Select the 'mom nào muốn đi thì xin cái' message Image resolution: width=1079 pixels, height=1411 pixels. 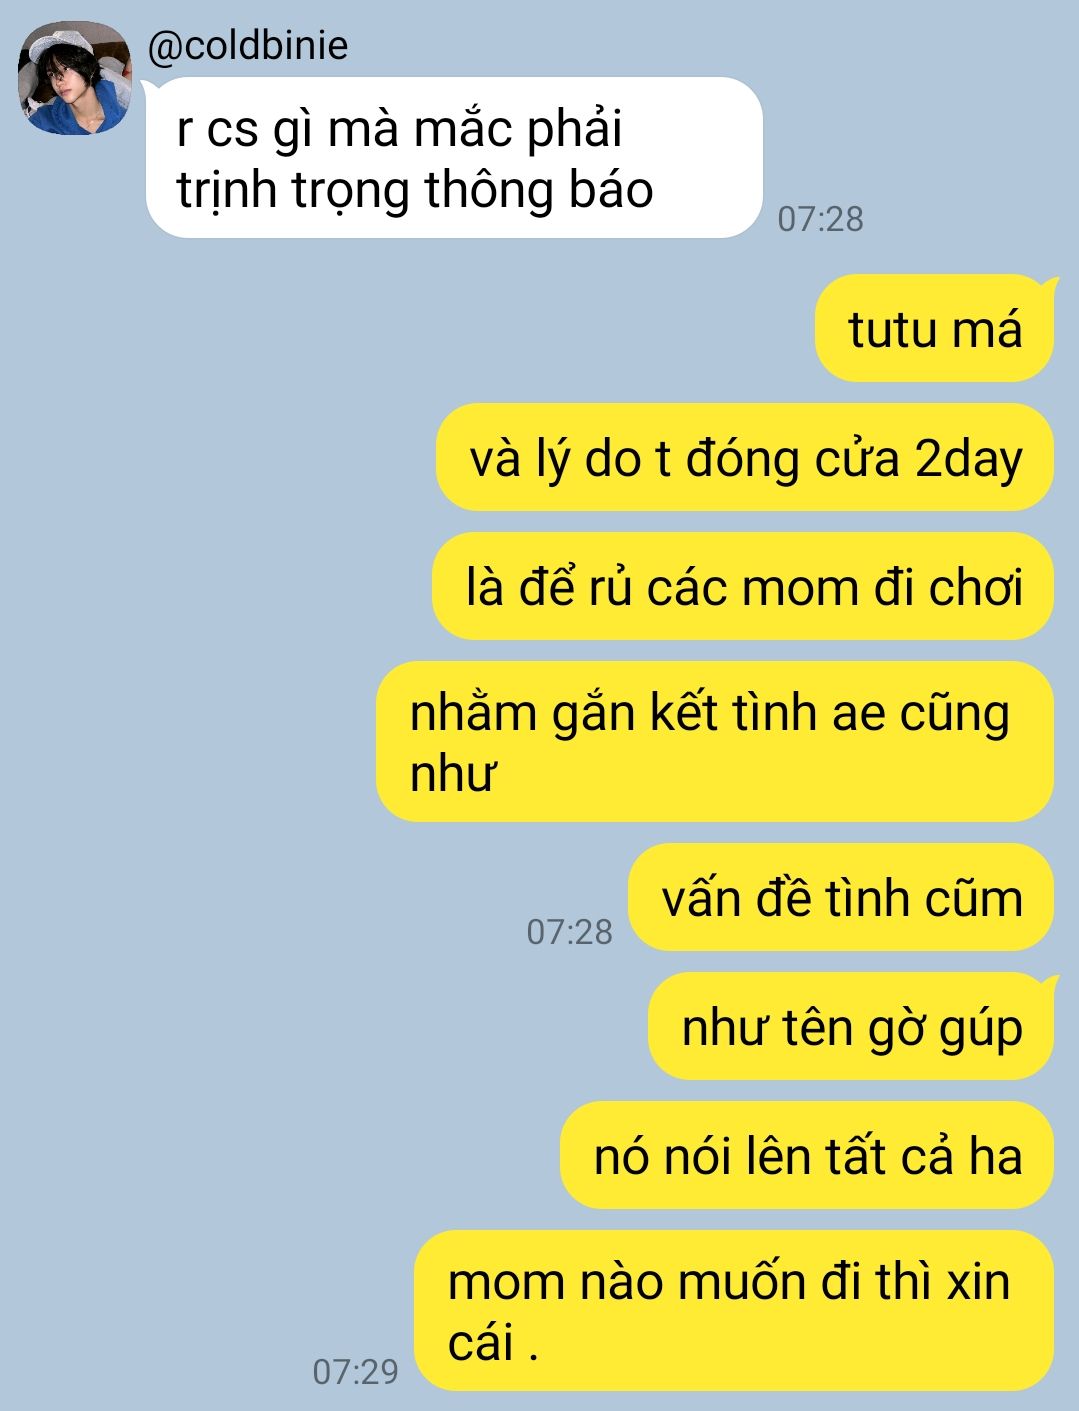click(734, 1310)
